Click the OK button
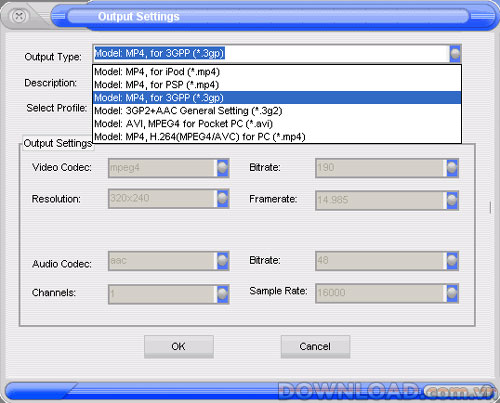The width and height of the screenshot is (500, 403). tap(179, 346)
